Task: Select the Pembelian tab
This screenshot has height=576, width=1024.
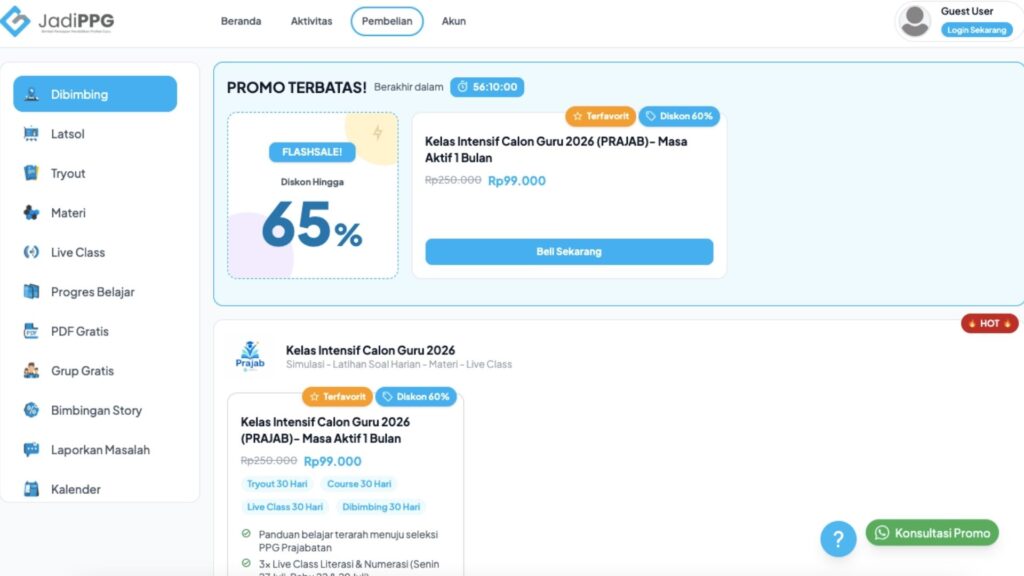Action: [x=387, y=21]
